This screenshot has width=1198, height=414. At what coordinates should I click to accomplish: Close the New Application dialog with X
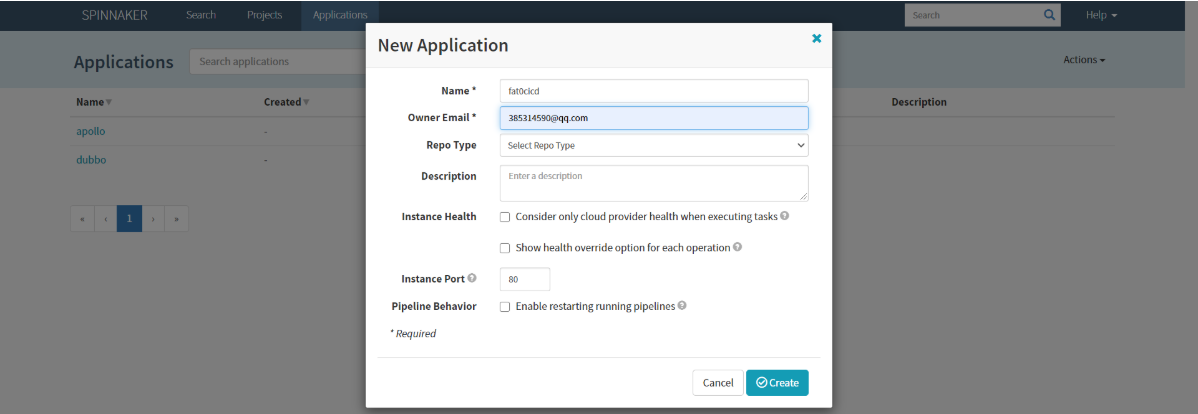tap(816, 39)
